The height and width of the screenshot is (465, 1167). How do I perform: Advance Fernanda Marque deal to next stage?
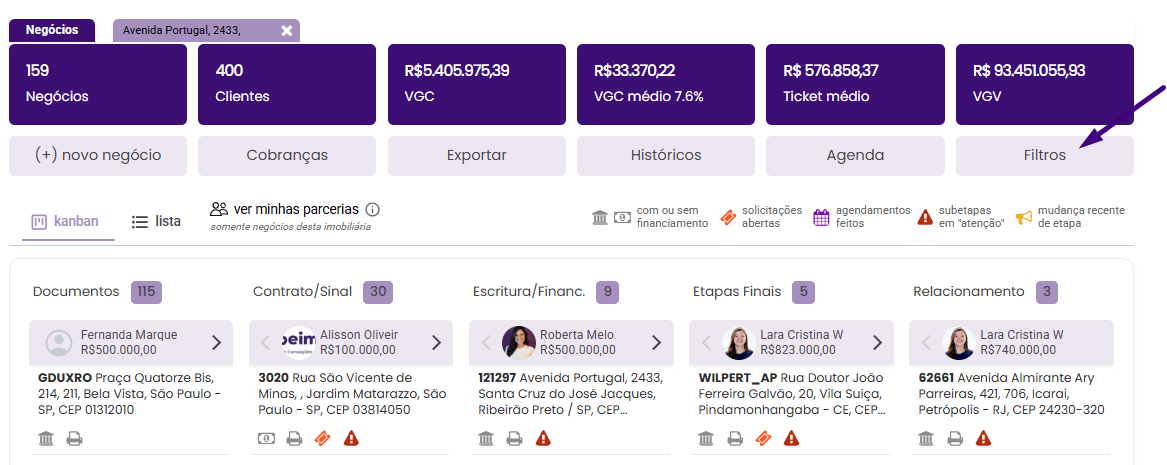[x=216, y=343]
